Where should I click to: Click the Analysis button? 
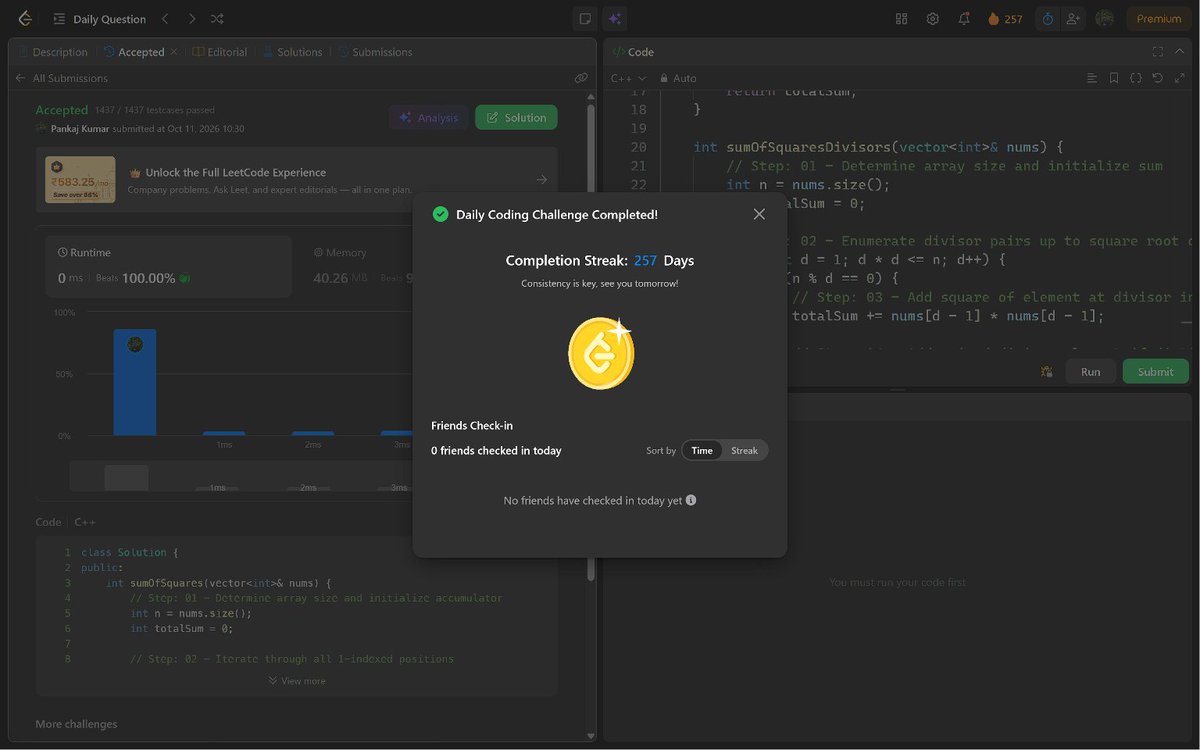click(x=428, y=118)
